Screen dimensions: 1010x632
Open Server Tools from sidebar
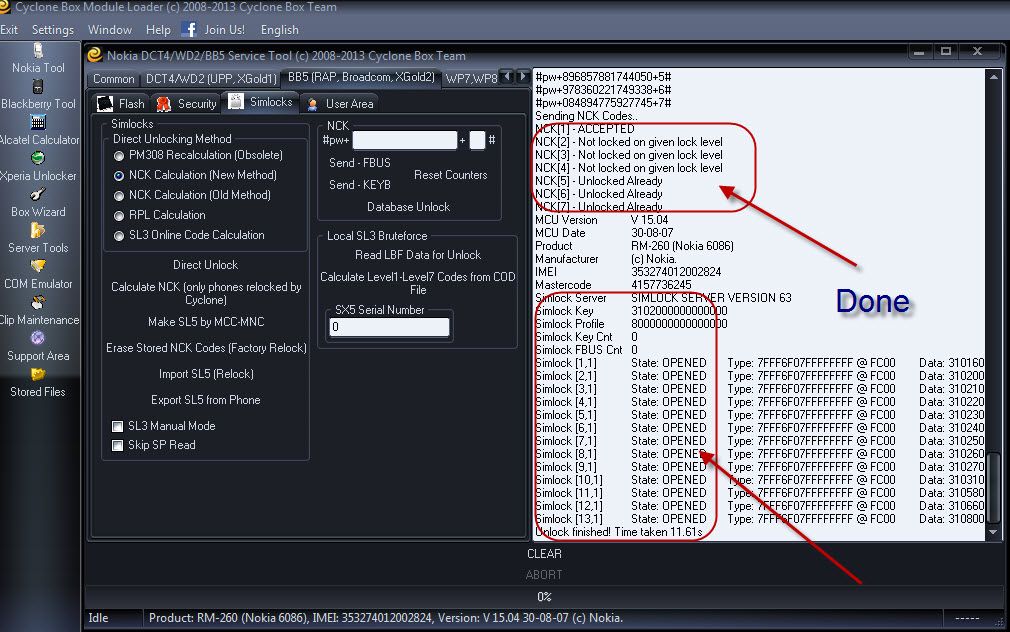coord(38,231)
